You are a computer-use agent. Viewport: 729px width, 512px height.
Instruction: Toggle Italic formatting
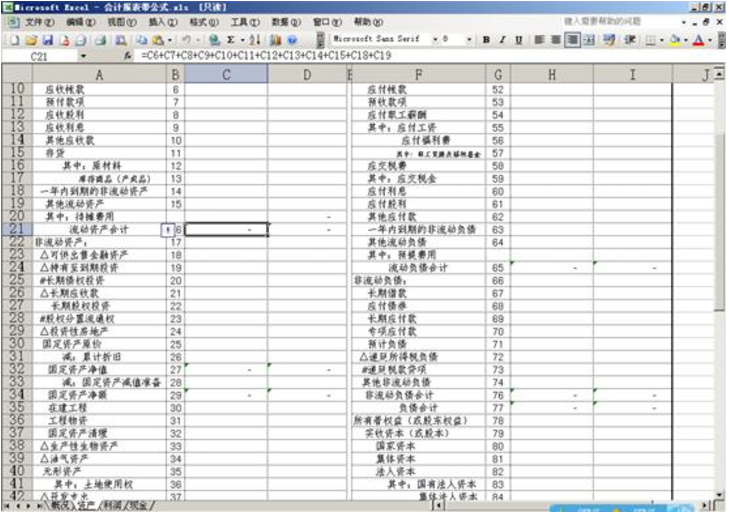pyautogui.click(x=503, y=40)
